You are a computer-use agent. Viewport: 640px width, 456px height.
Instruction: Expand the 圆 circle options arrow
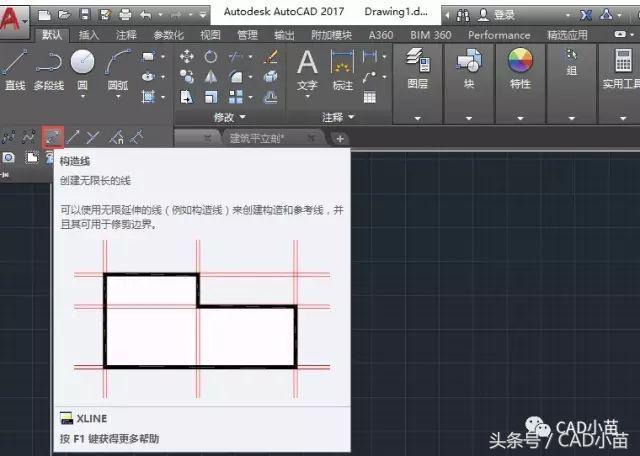click(82, 97)
